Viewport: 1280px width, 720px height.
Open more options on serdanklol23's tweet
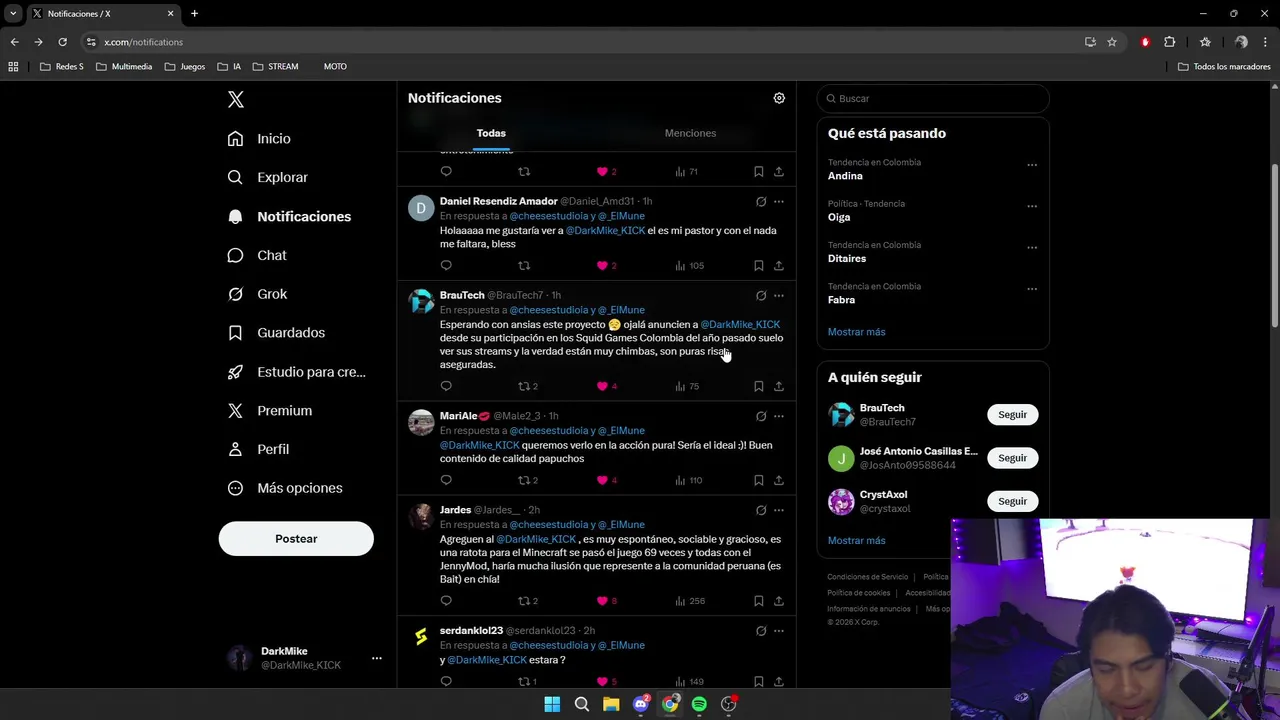tap(779, 631)
